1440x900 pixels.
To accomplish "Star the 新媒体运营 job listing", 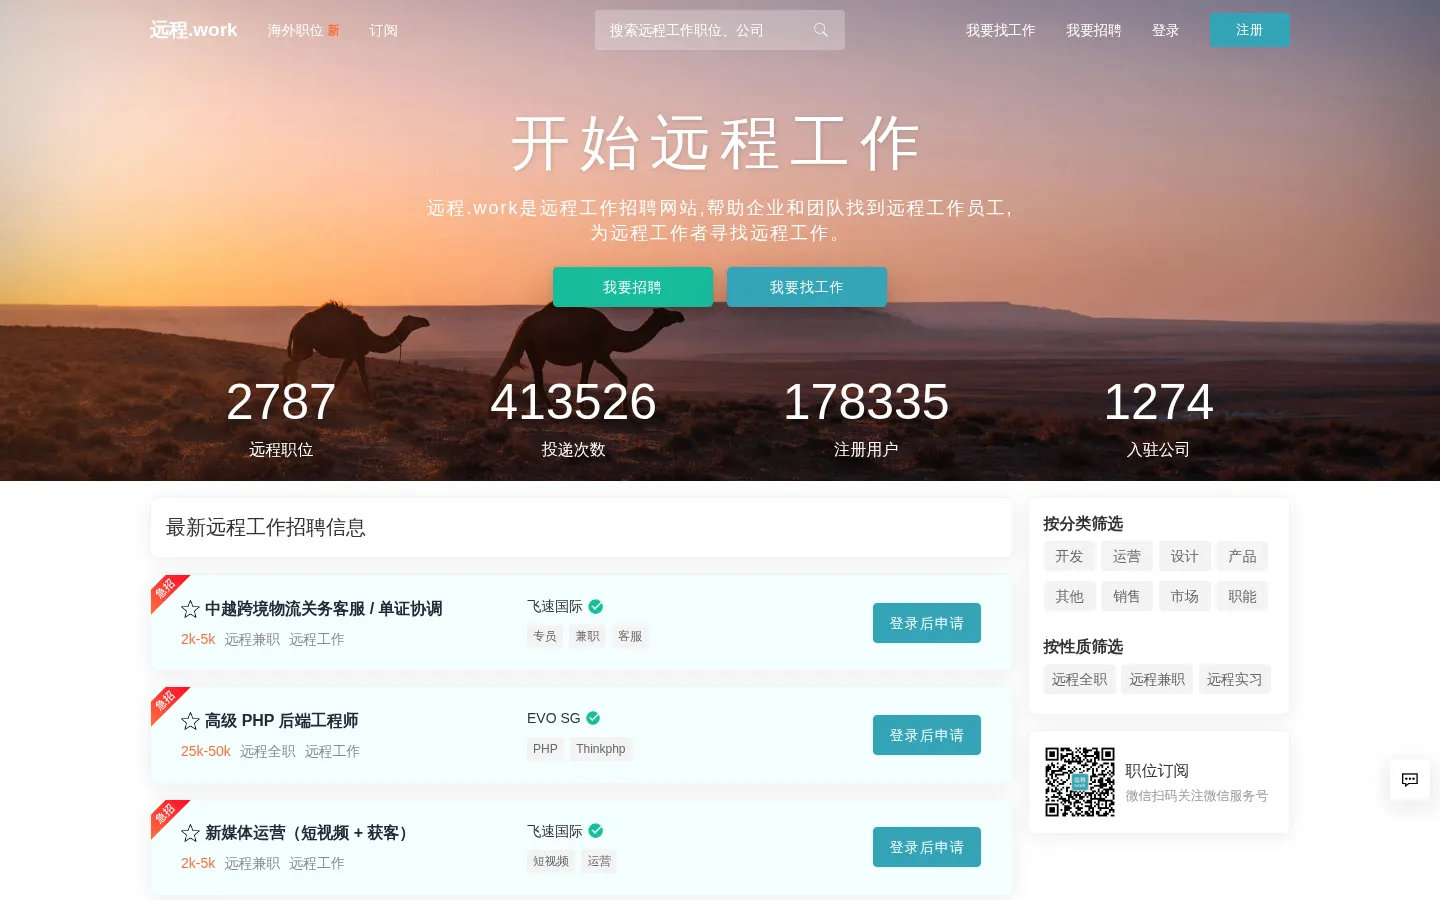I will click(x=190, y=833).
